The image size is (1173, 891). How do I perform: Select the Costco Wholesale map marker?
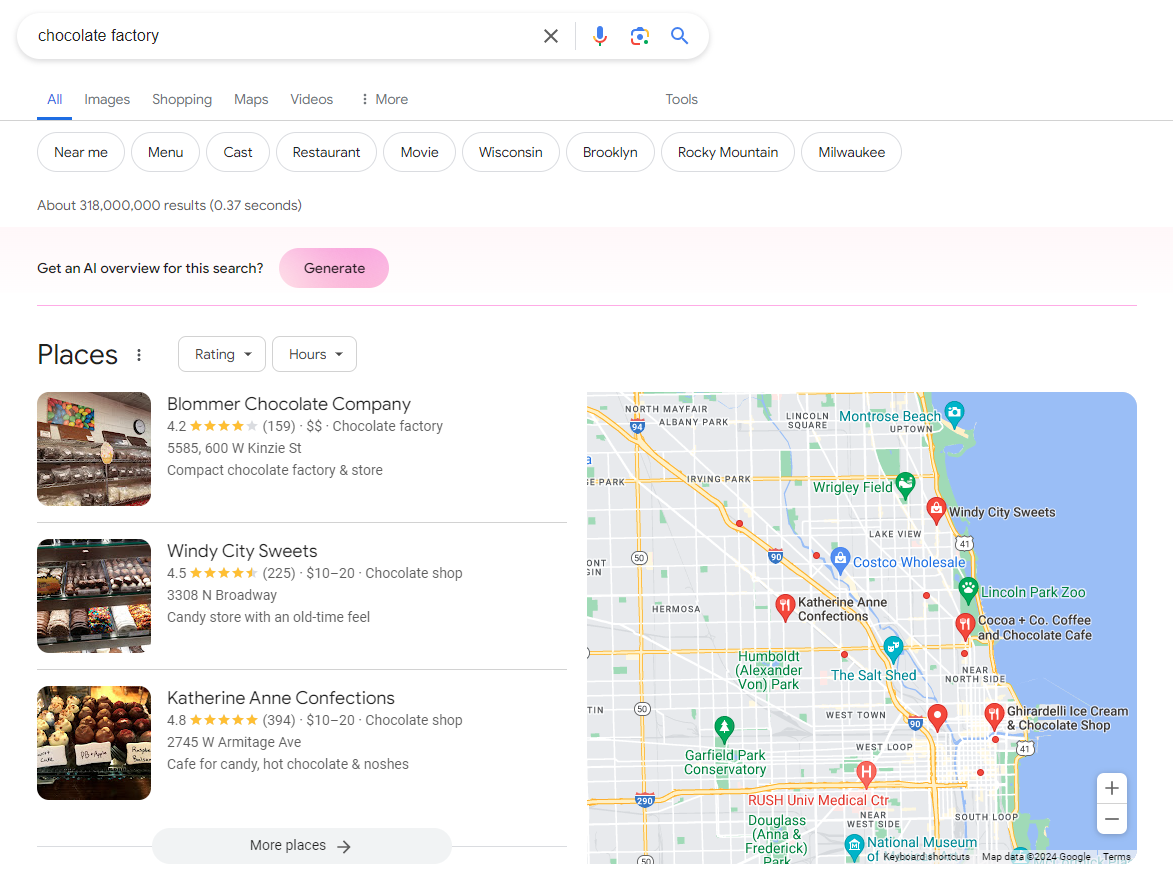[840, 560]
